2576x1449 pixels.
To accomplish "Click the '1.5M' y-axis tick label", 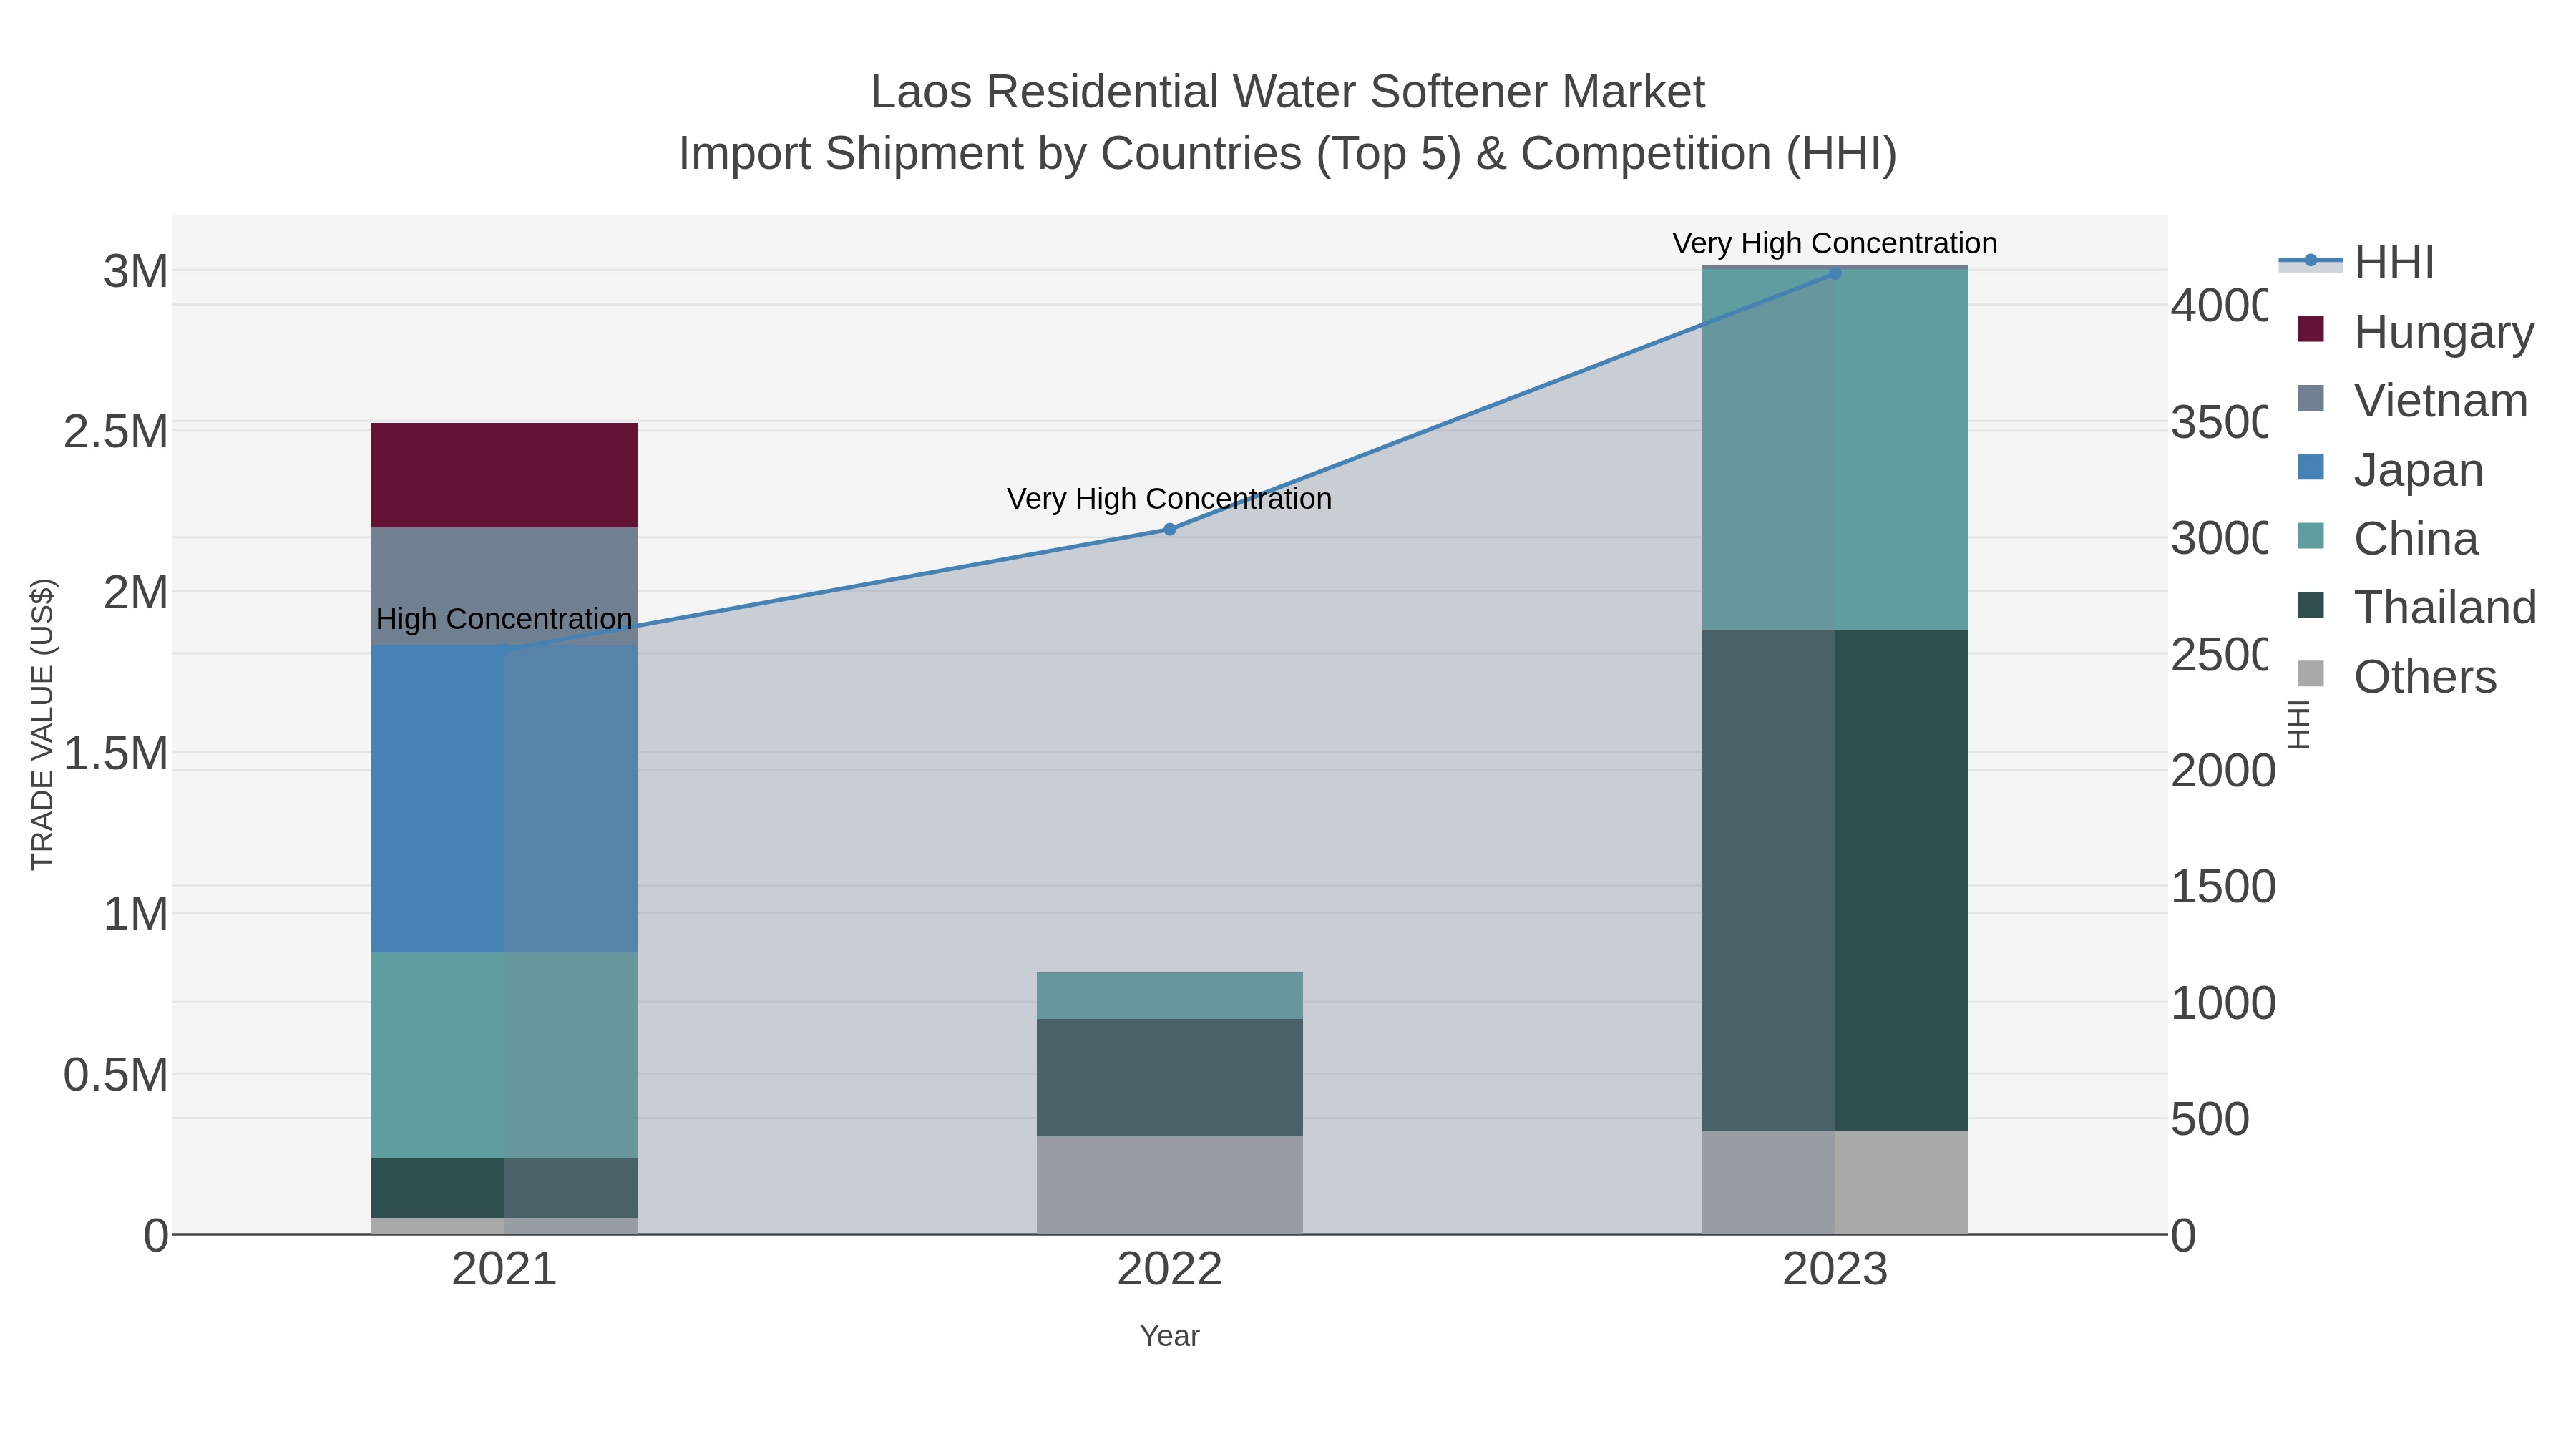I will pyautogui.click(x=116, y=753).
